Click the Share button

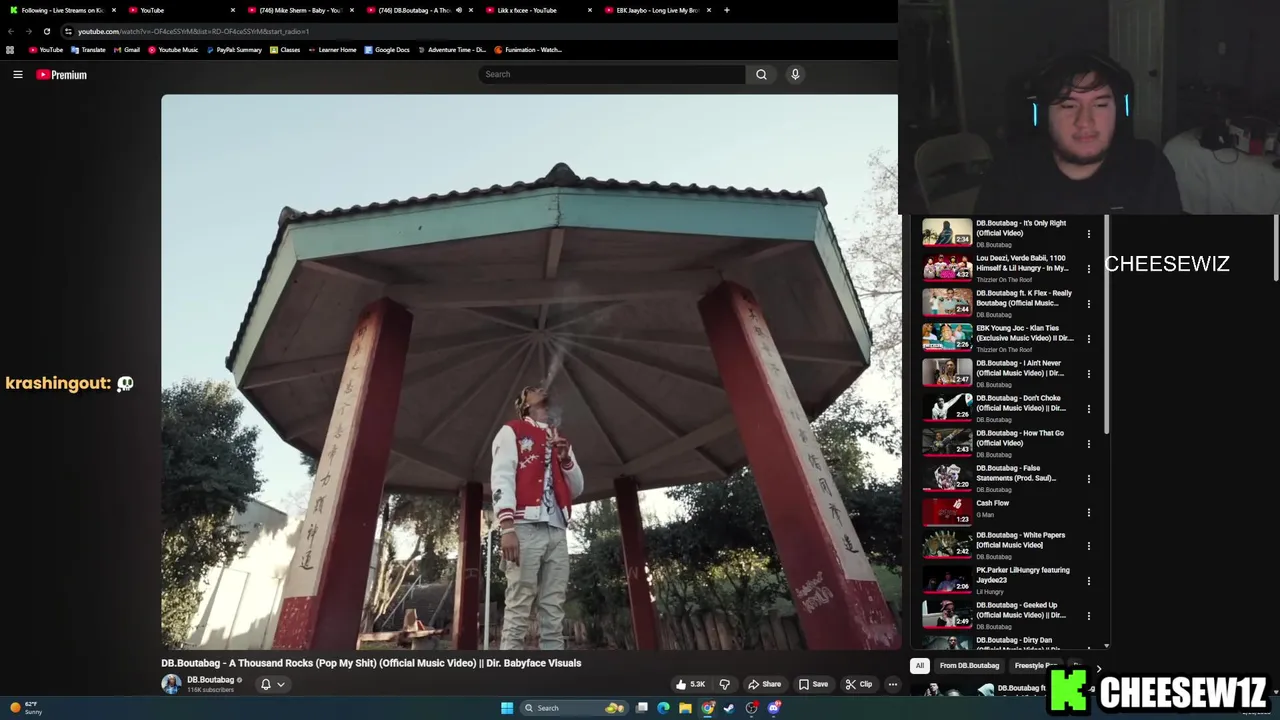(x=764, y=684)
